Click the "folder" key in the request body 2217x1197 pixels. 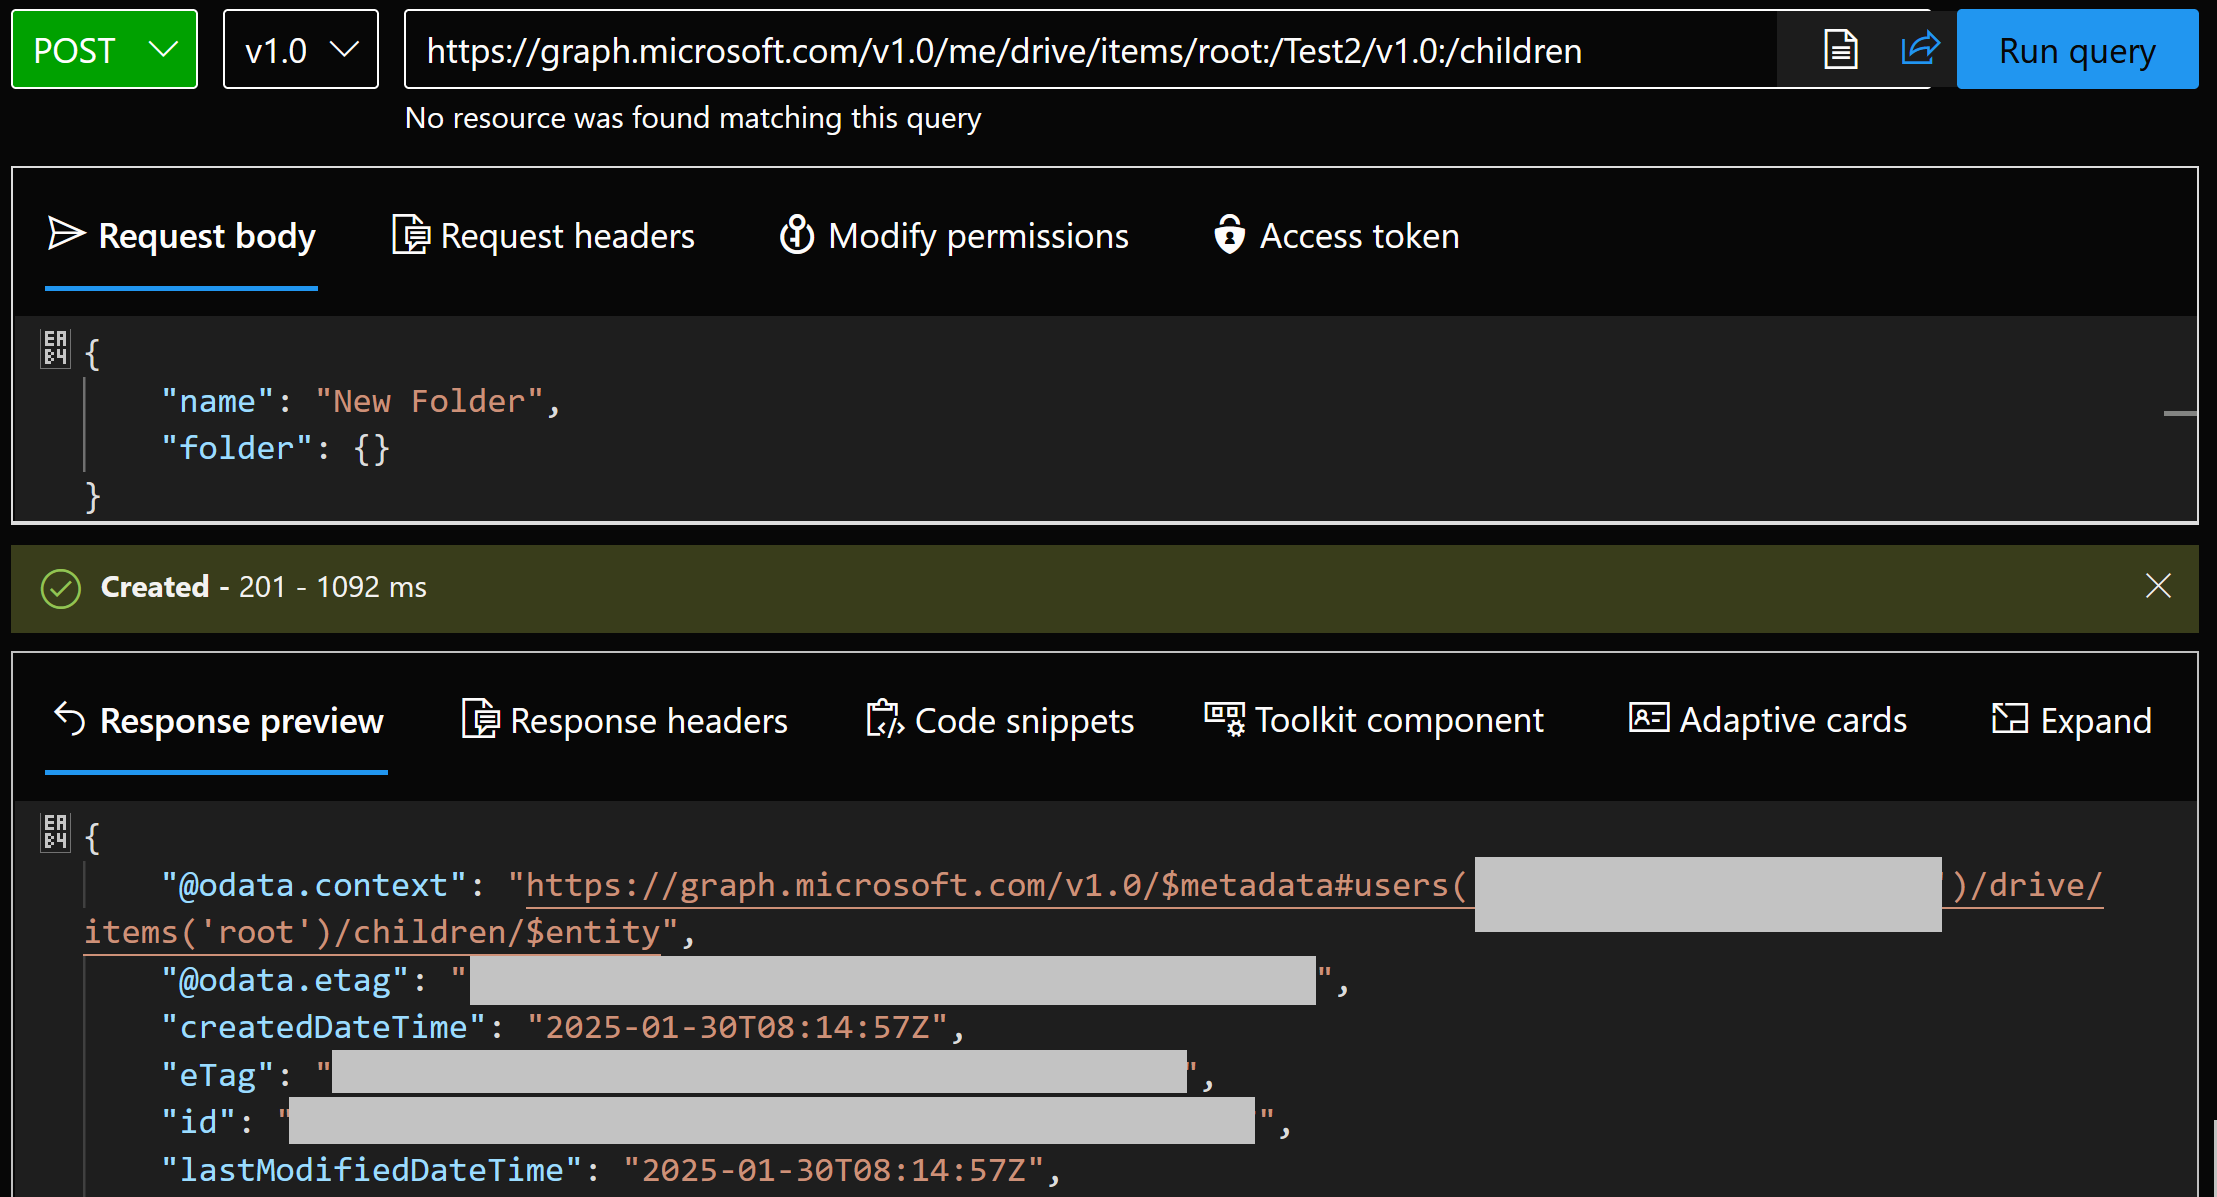[237, 448]
